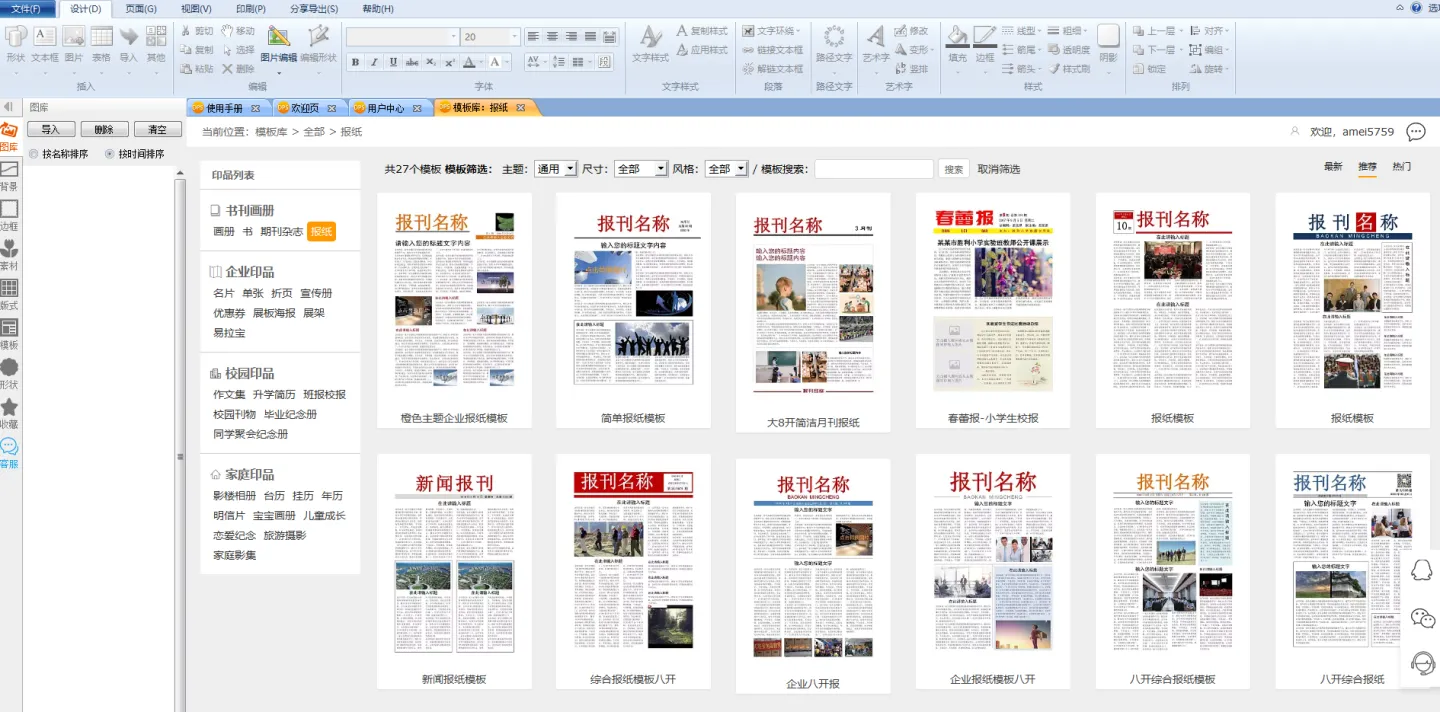Click the 艺术字 word art icon
Screen dimensions: 1440x712
pos(875,44)
